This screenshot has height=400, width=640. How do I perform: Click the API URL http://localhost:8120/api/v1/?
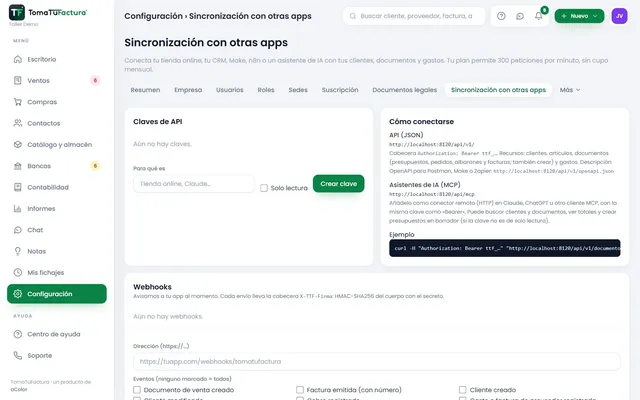tap(431, 144)
